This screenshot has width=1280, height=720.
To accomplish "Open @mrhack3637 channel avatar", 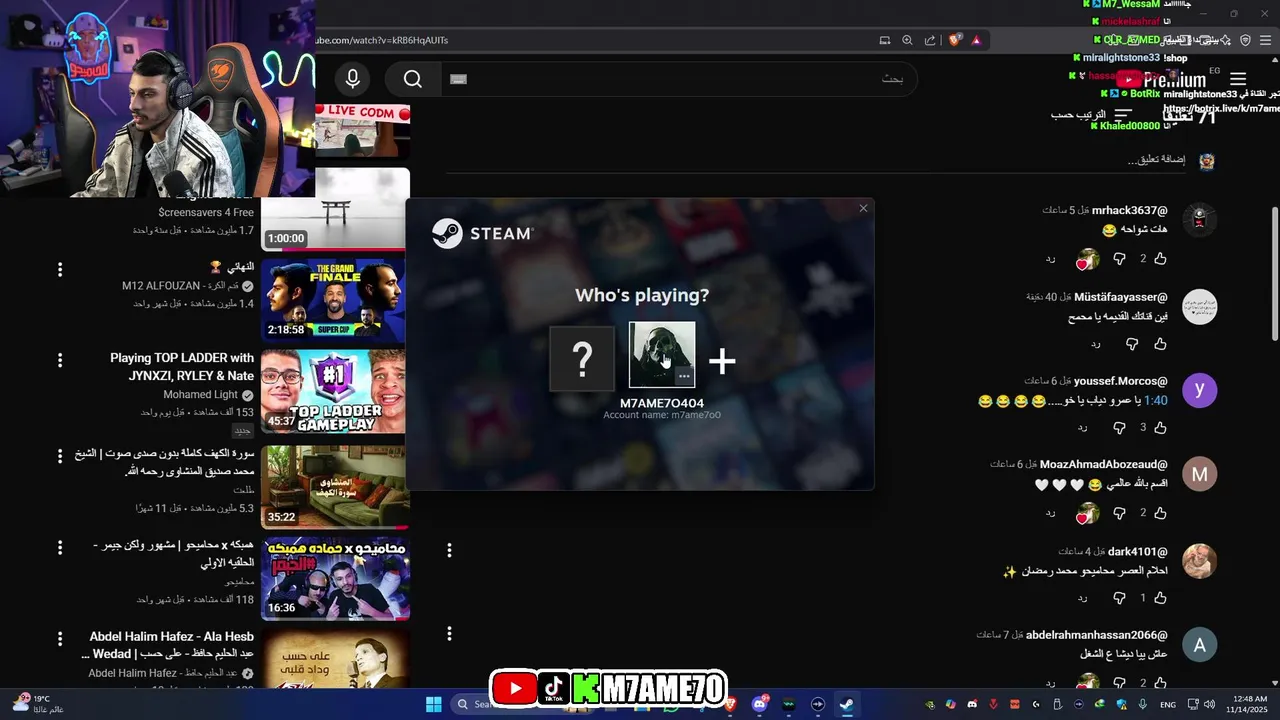I will point(1199,220).
